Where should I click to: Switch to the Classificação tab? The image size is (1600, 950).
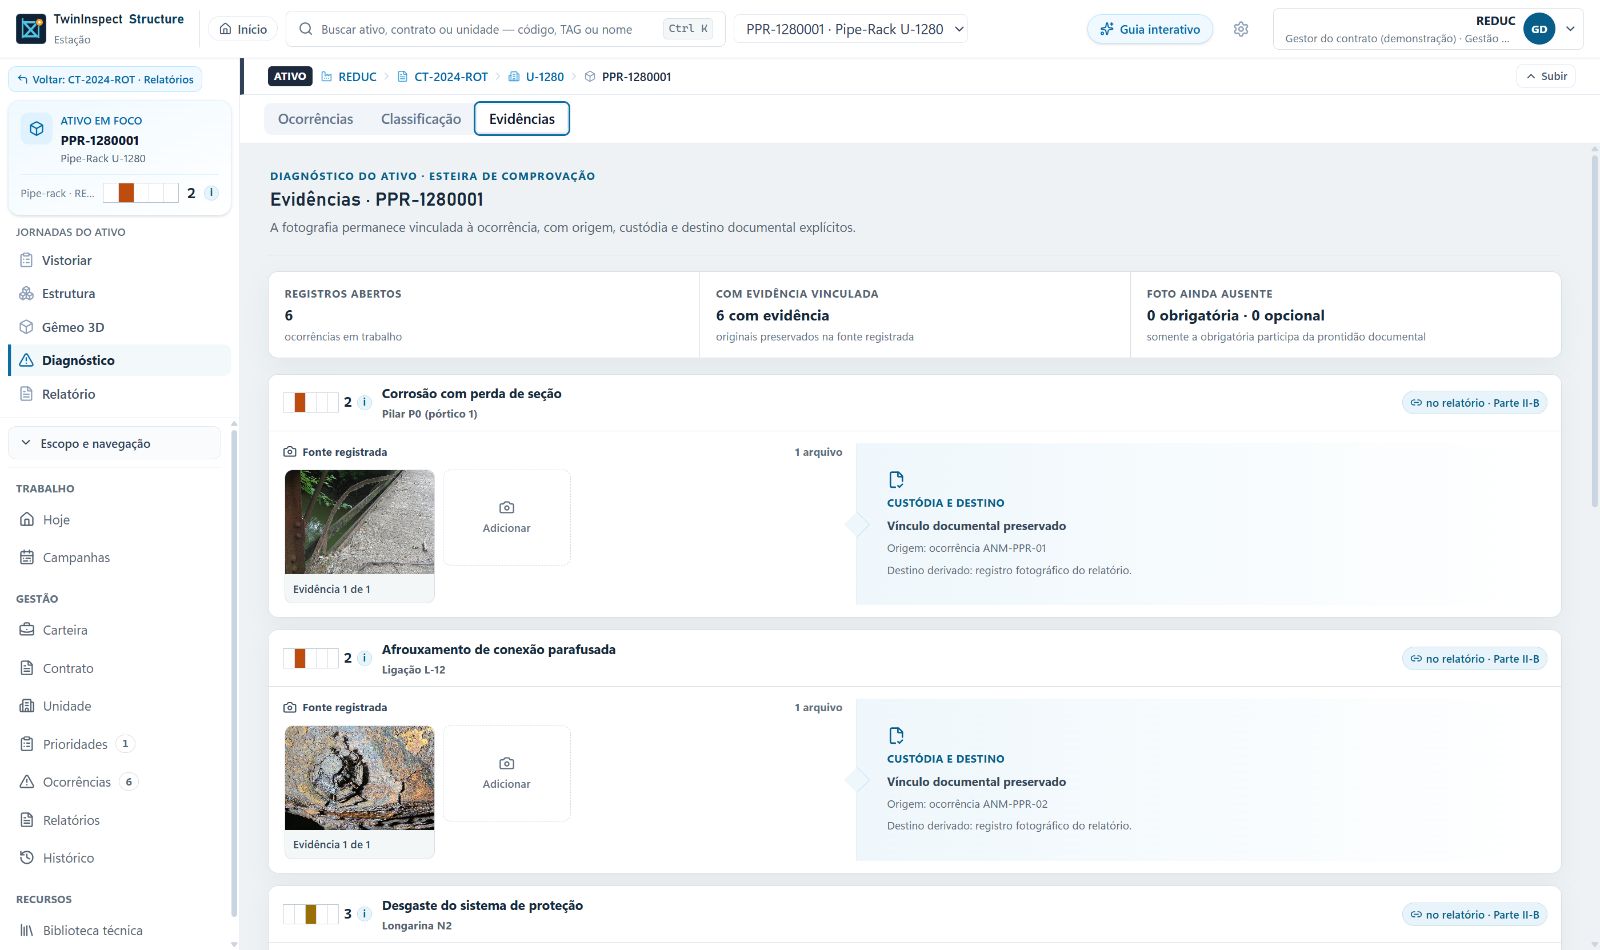coord(421,119)
